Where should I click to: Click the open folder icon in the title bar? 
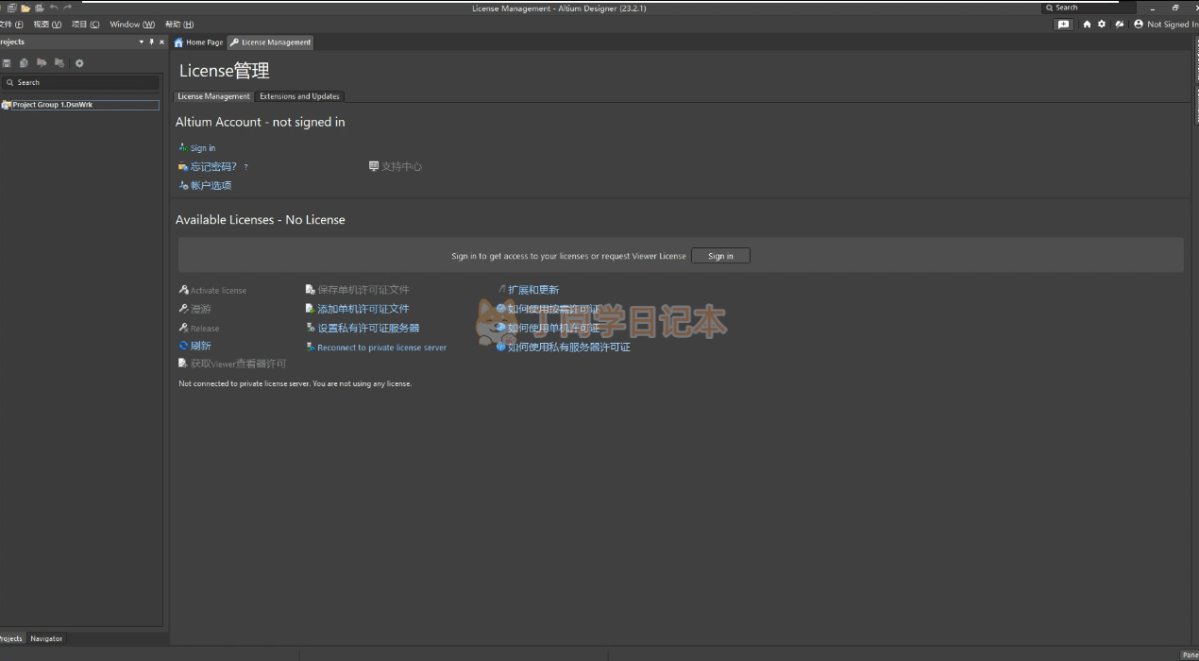(25, 8)
